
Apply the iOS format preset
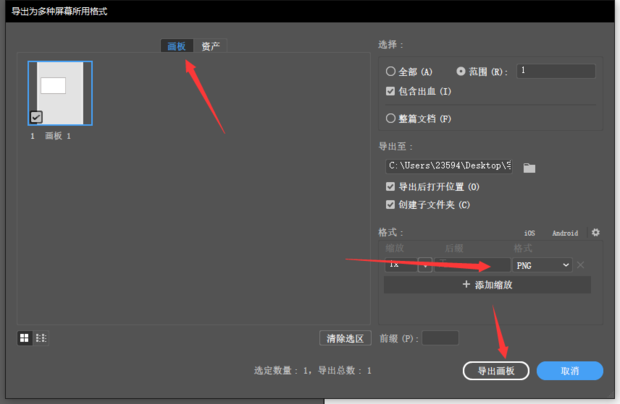[x=530, y=233]
